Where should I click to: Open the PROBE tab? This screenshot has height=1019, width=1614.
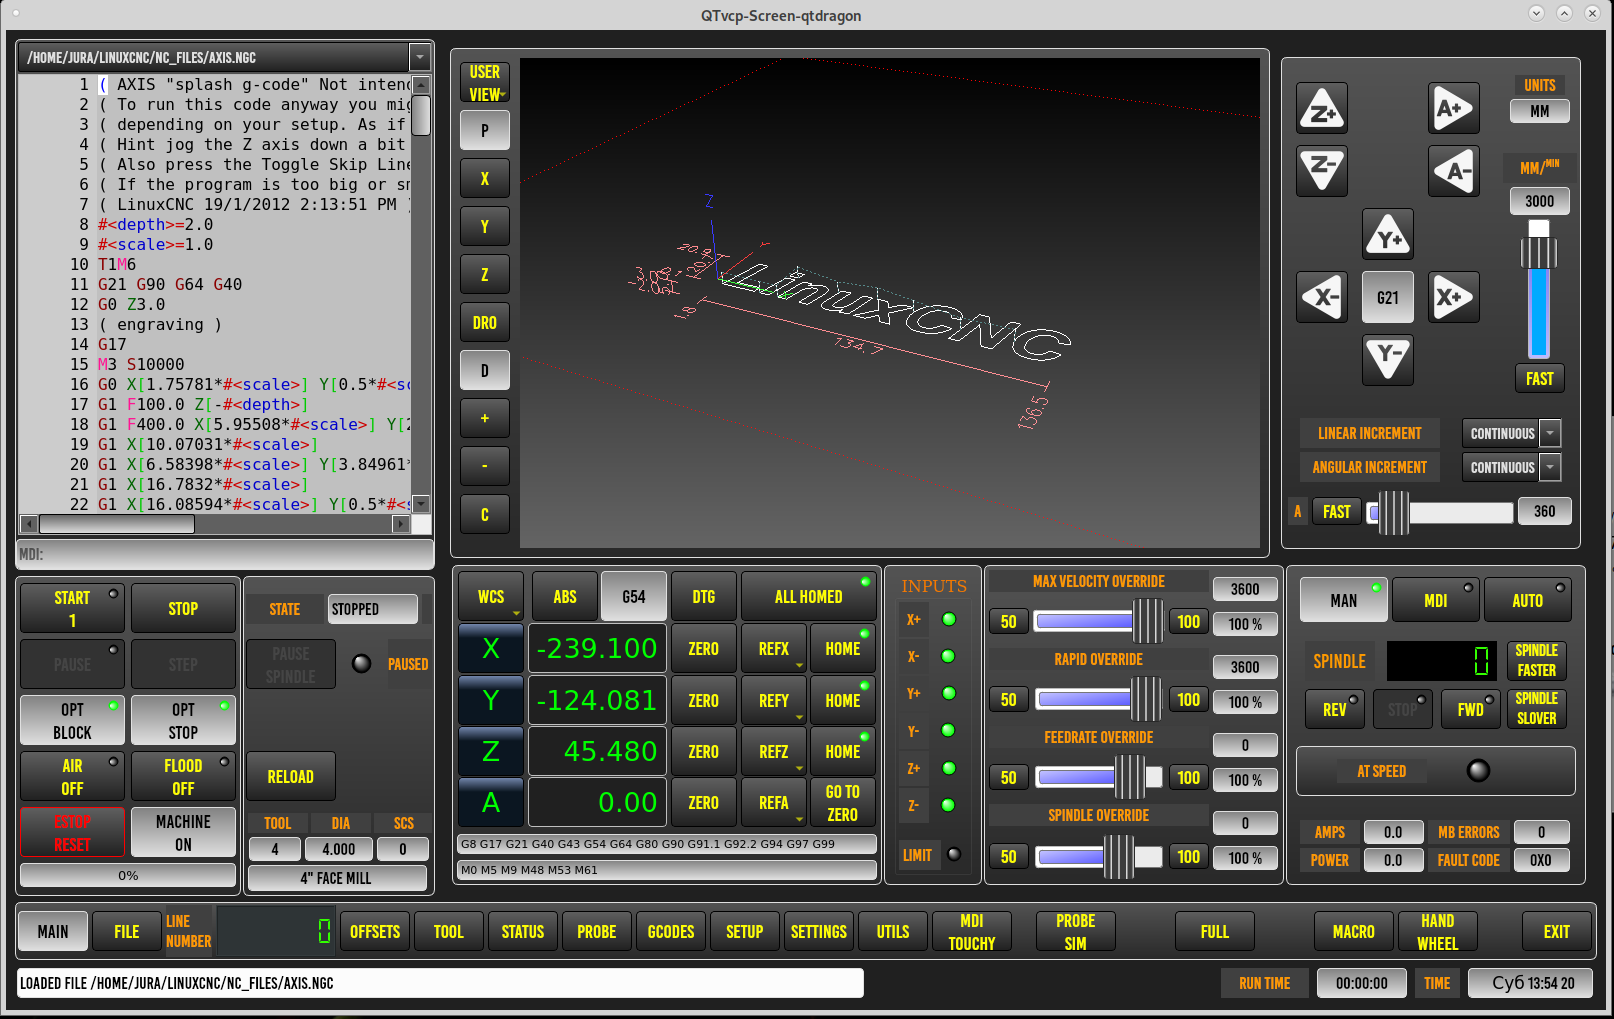pos(597,931)
